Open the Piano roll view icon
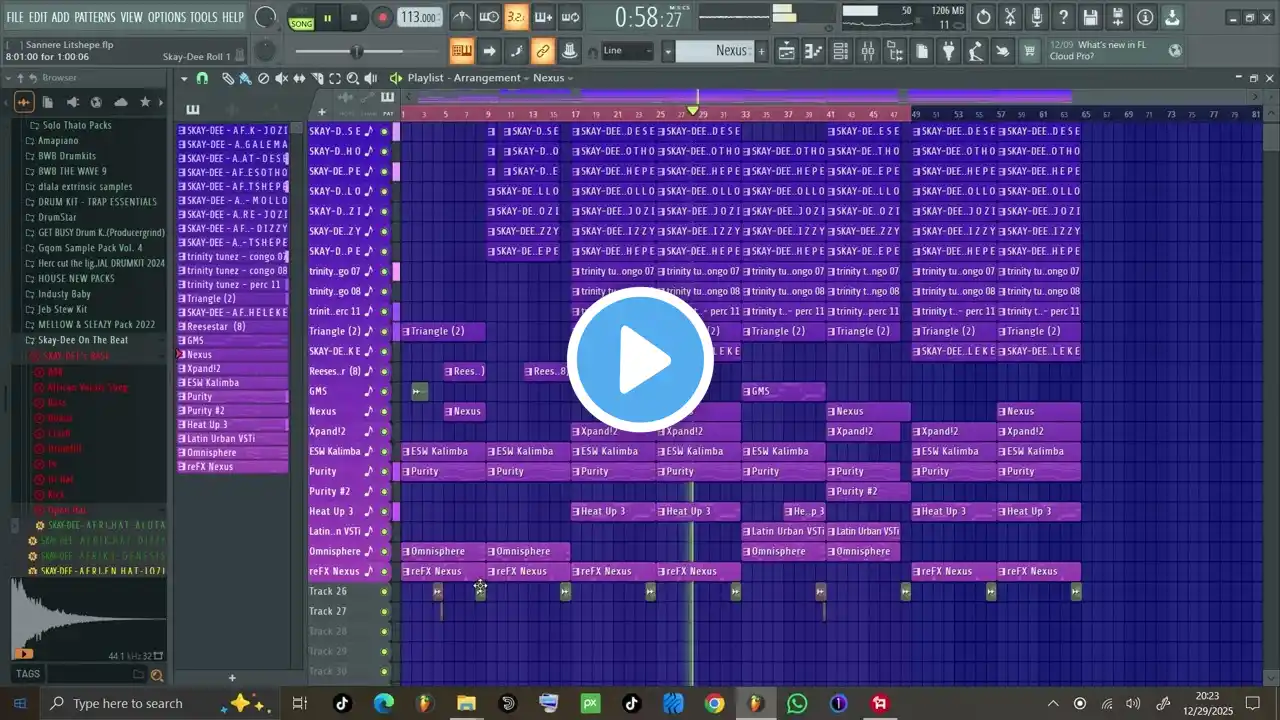 (814, 51)
